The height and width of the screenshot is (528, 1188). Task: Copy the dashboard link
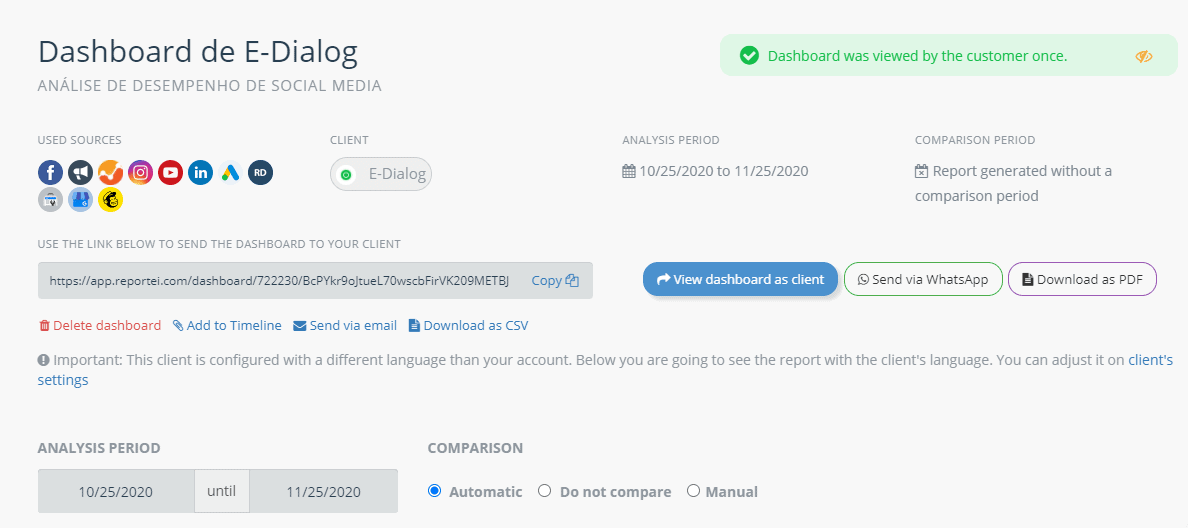(555, 281)
